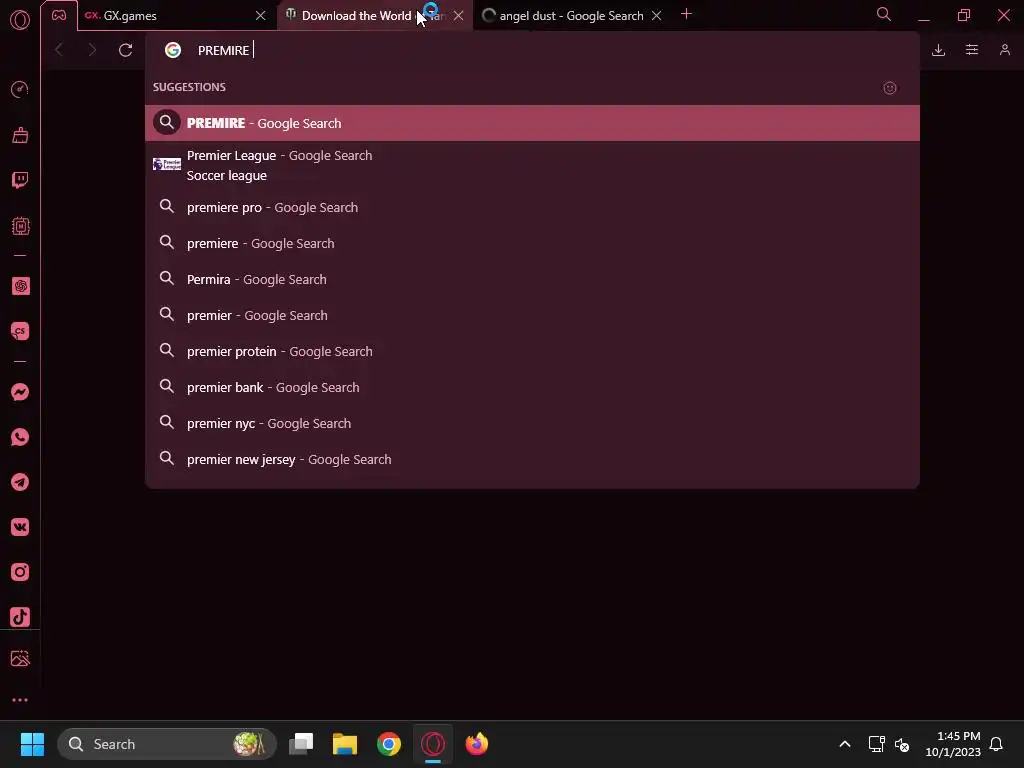Select Premier League Soccer league suggestion
Viewport: 1024px width, 768px height.
[x=532, y=165]
